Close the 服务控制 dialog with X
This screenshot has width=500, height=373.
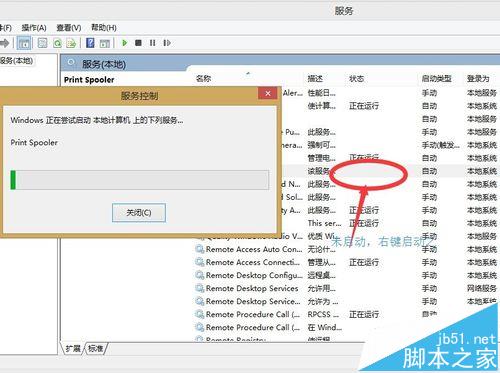[268, 93]
